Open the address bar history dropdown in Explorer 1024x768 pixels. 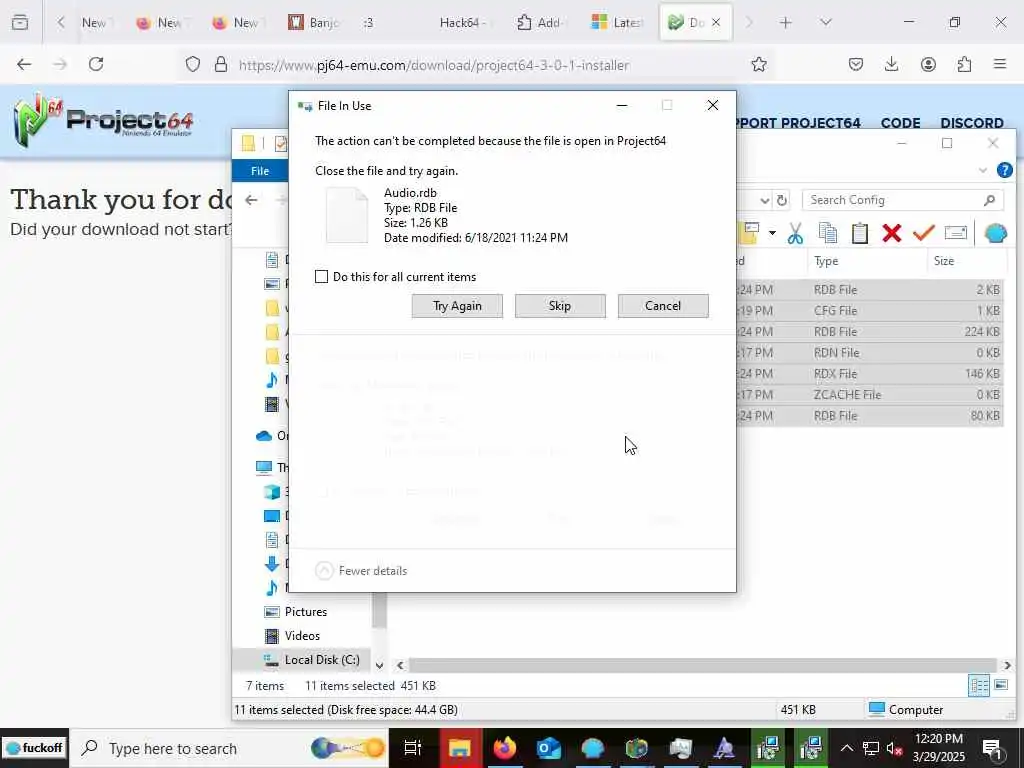click(x=765, y=200)
